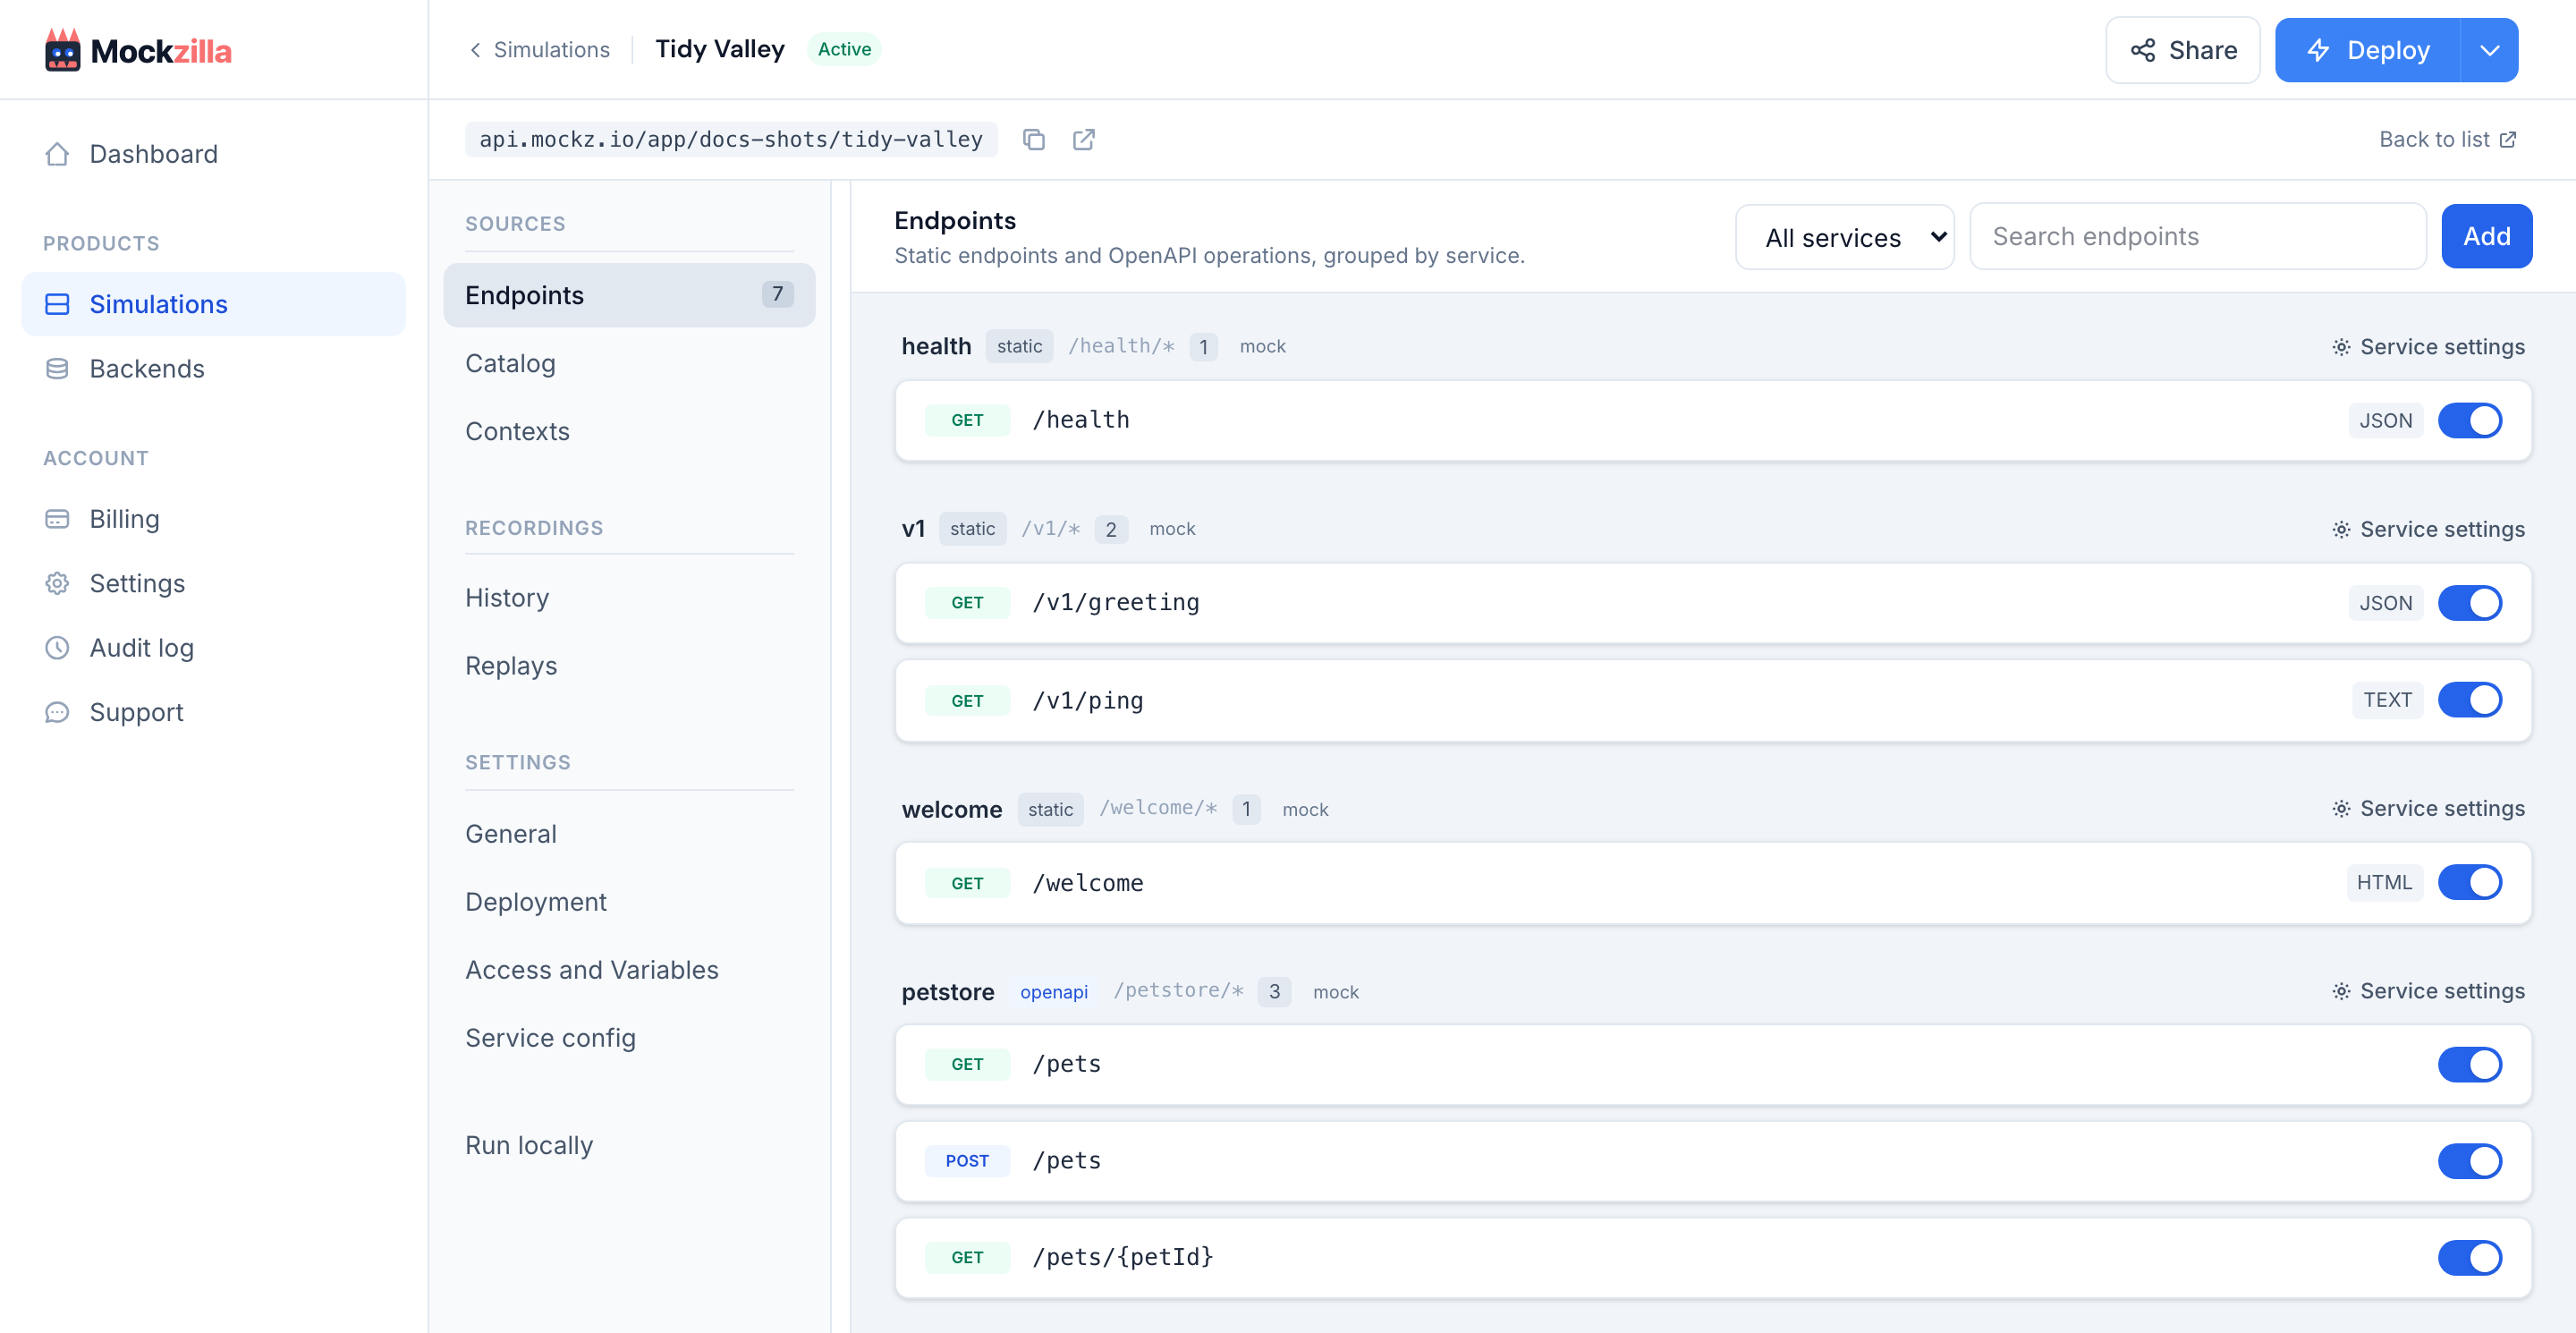The width and height of the screenshot is (2576, 1333).
Task: Click the Endpoints count badge 7
Action: [x=777, y=294]
